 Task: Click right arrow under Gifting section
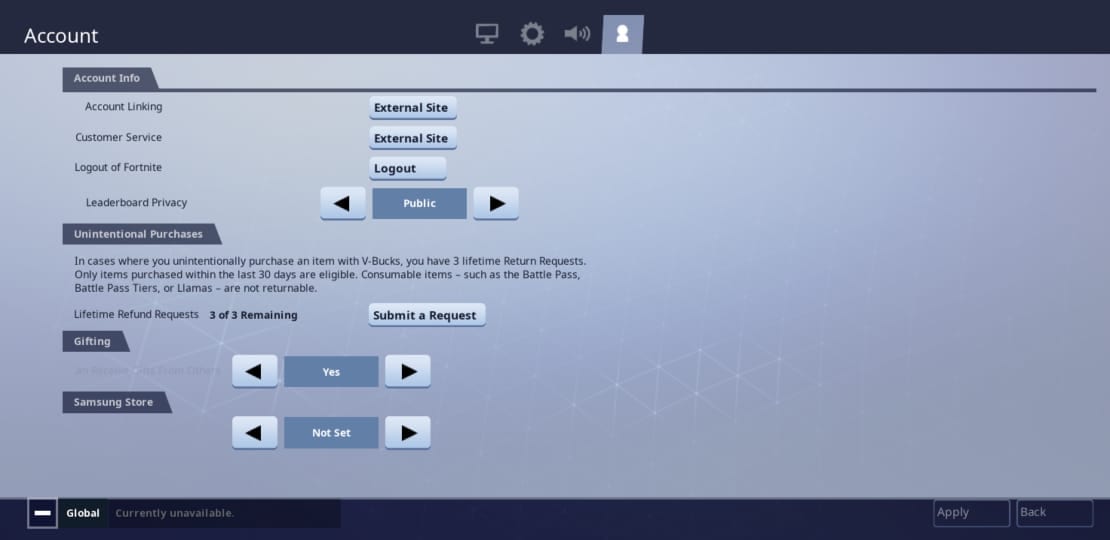click(408, 371)
